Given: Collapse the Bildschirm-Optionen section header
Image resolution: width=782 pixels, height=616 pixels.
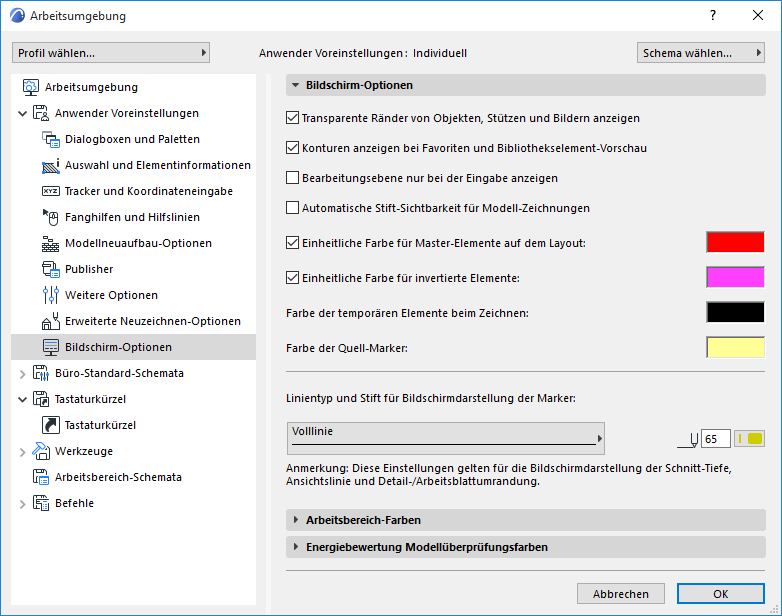Looking at the screenshot, I should click(x=526, y=85).
